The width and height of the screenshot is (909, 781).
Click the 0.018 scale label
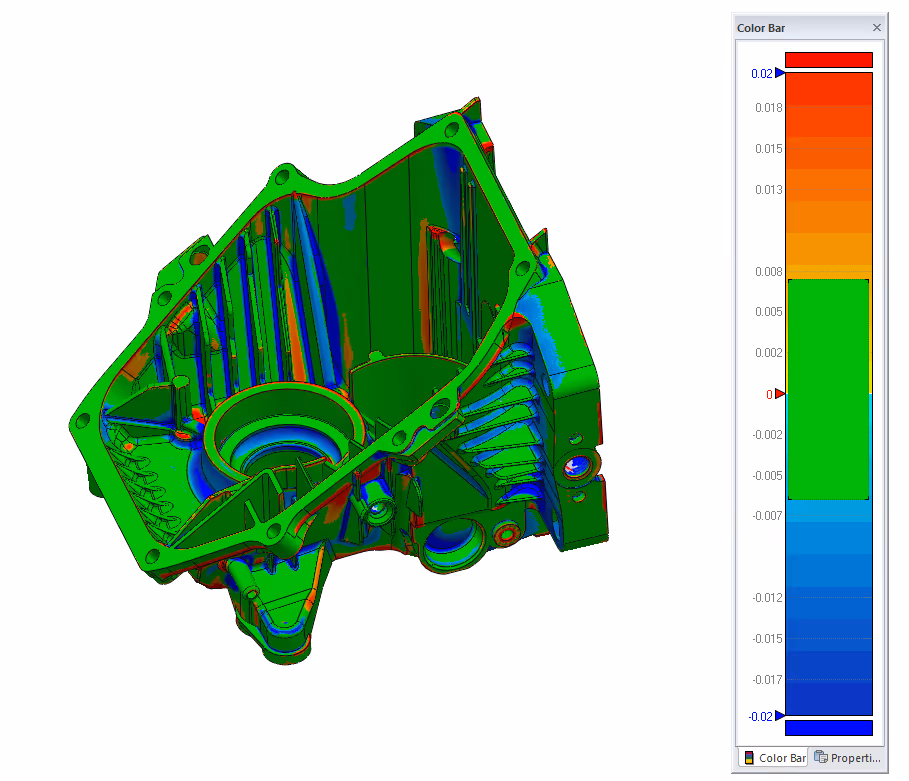click(768, 108)
